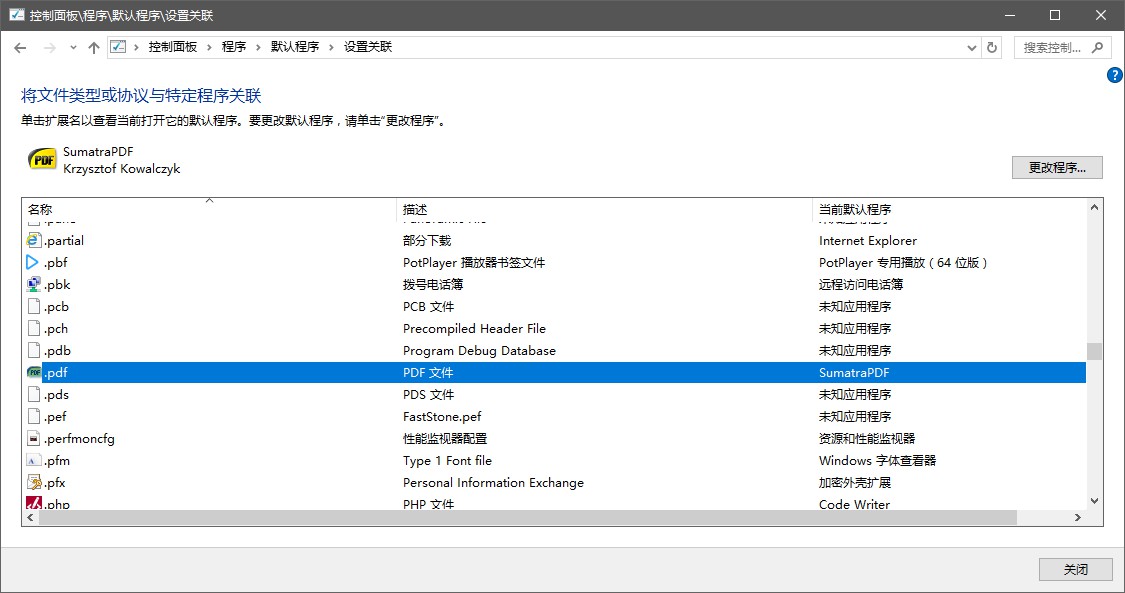This screenshot has width=1125, height=593.
Task: Click the SumatraPDF icon in the .pdf row
Action: point(34,373)
